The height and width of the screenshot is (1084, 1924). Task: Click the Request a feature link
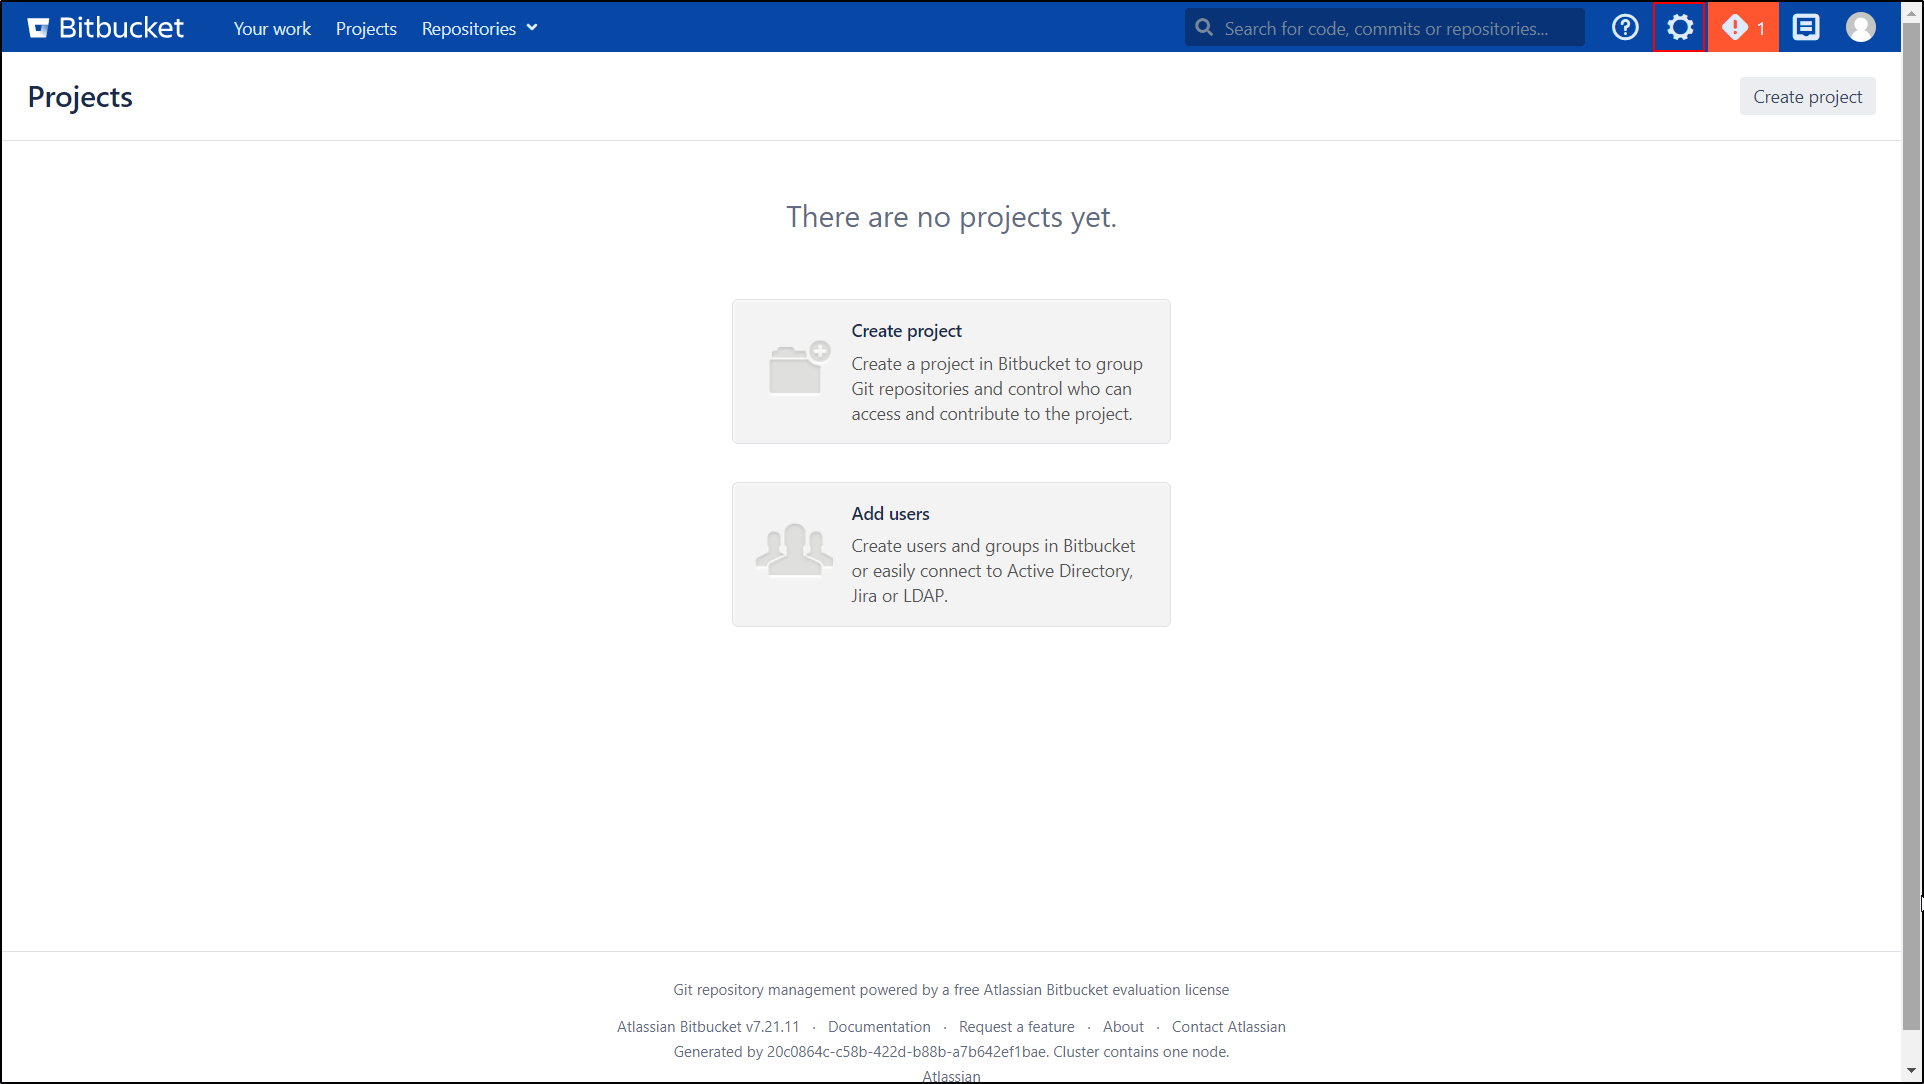click(1016, 1026)
